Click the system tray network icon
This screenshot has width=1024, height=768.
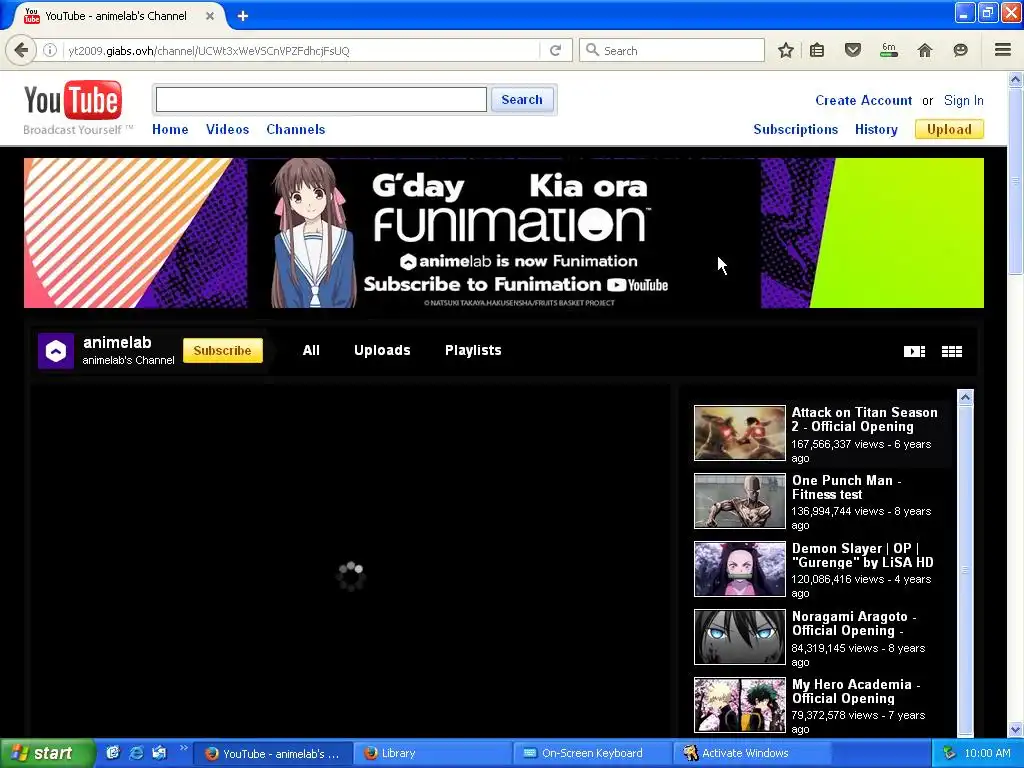(x=948, y=753)
